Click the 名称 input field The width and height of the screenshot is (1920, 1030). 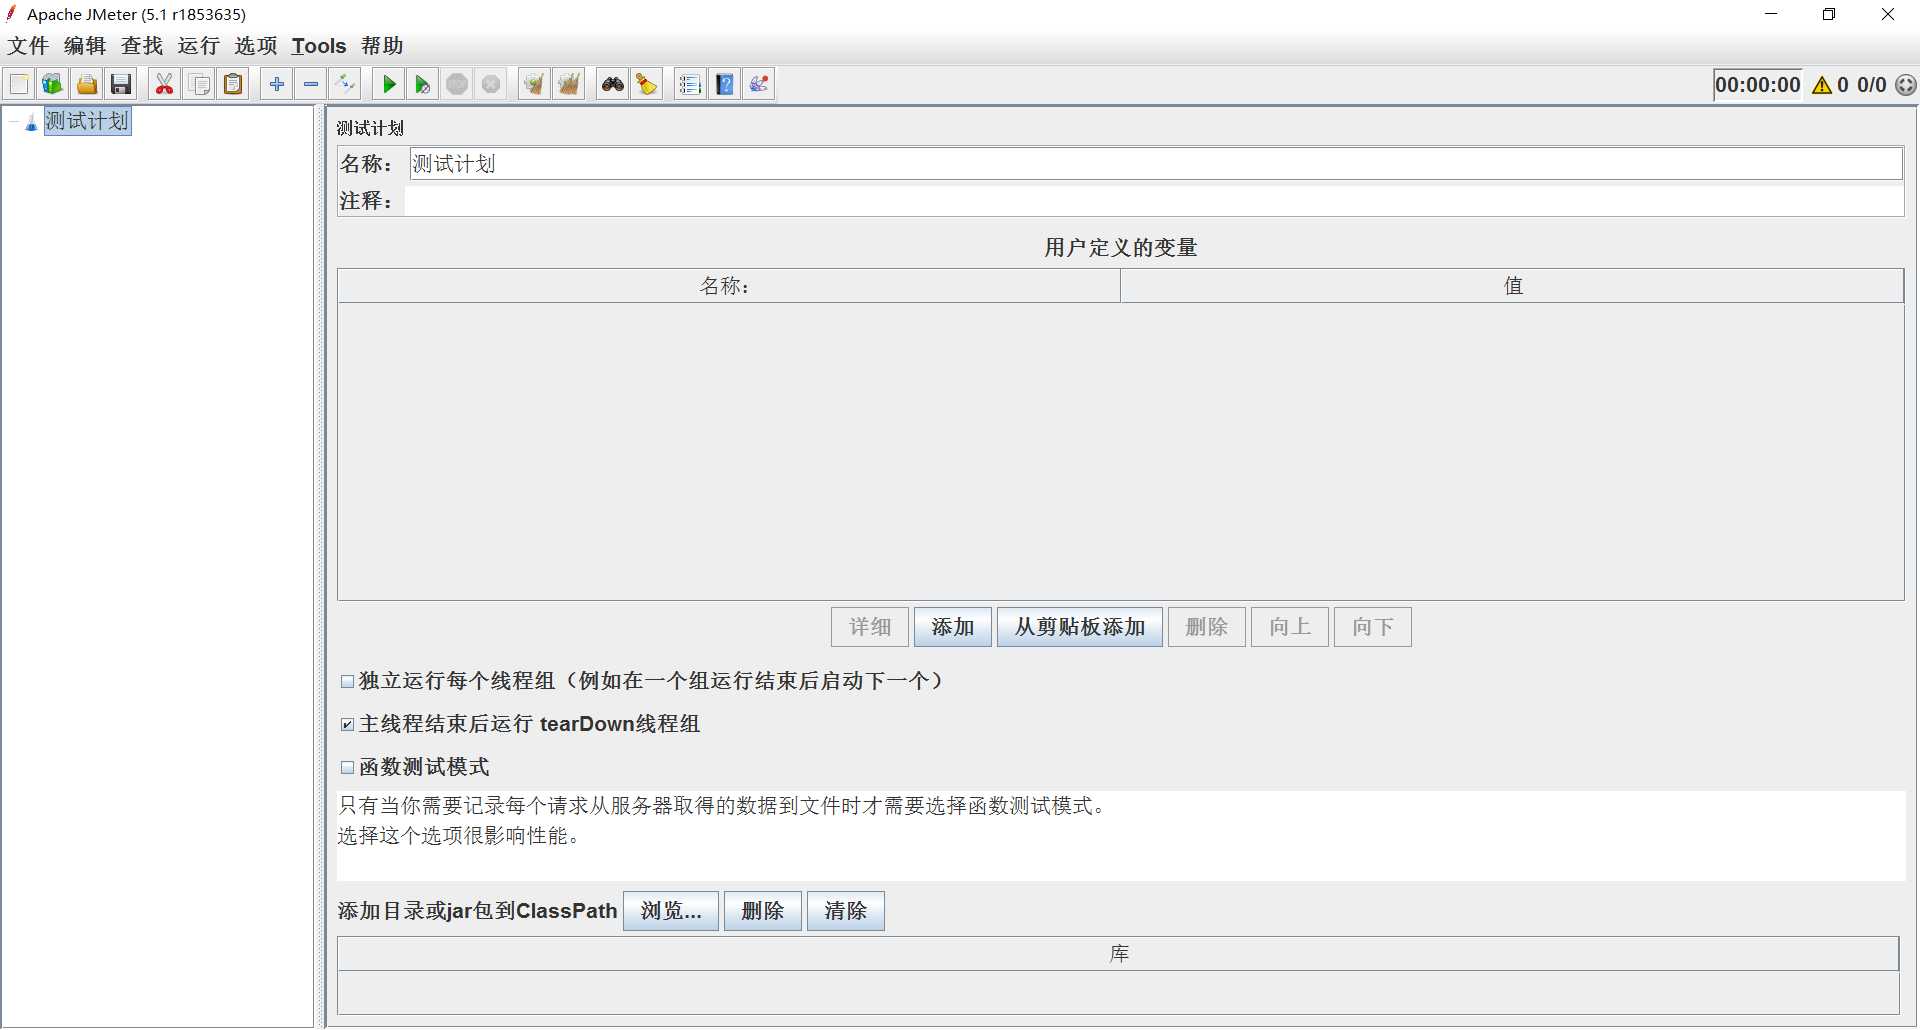pyautogui.click(x=1156, y=164)
